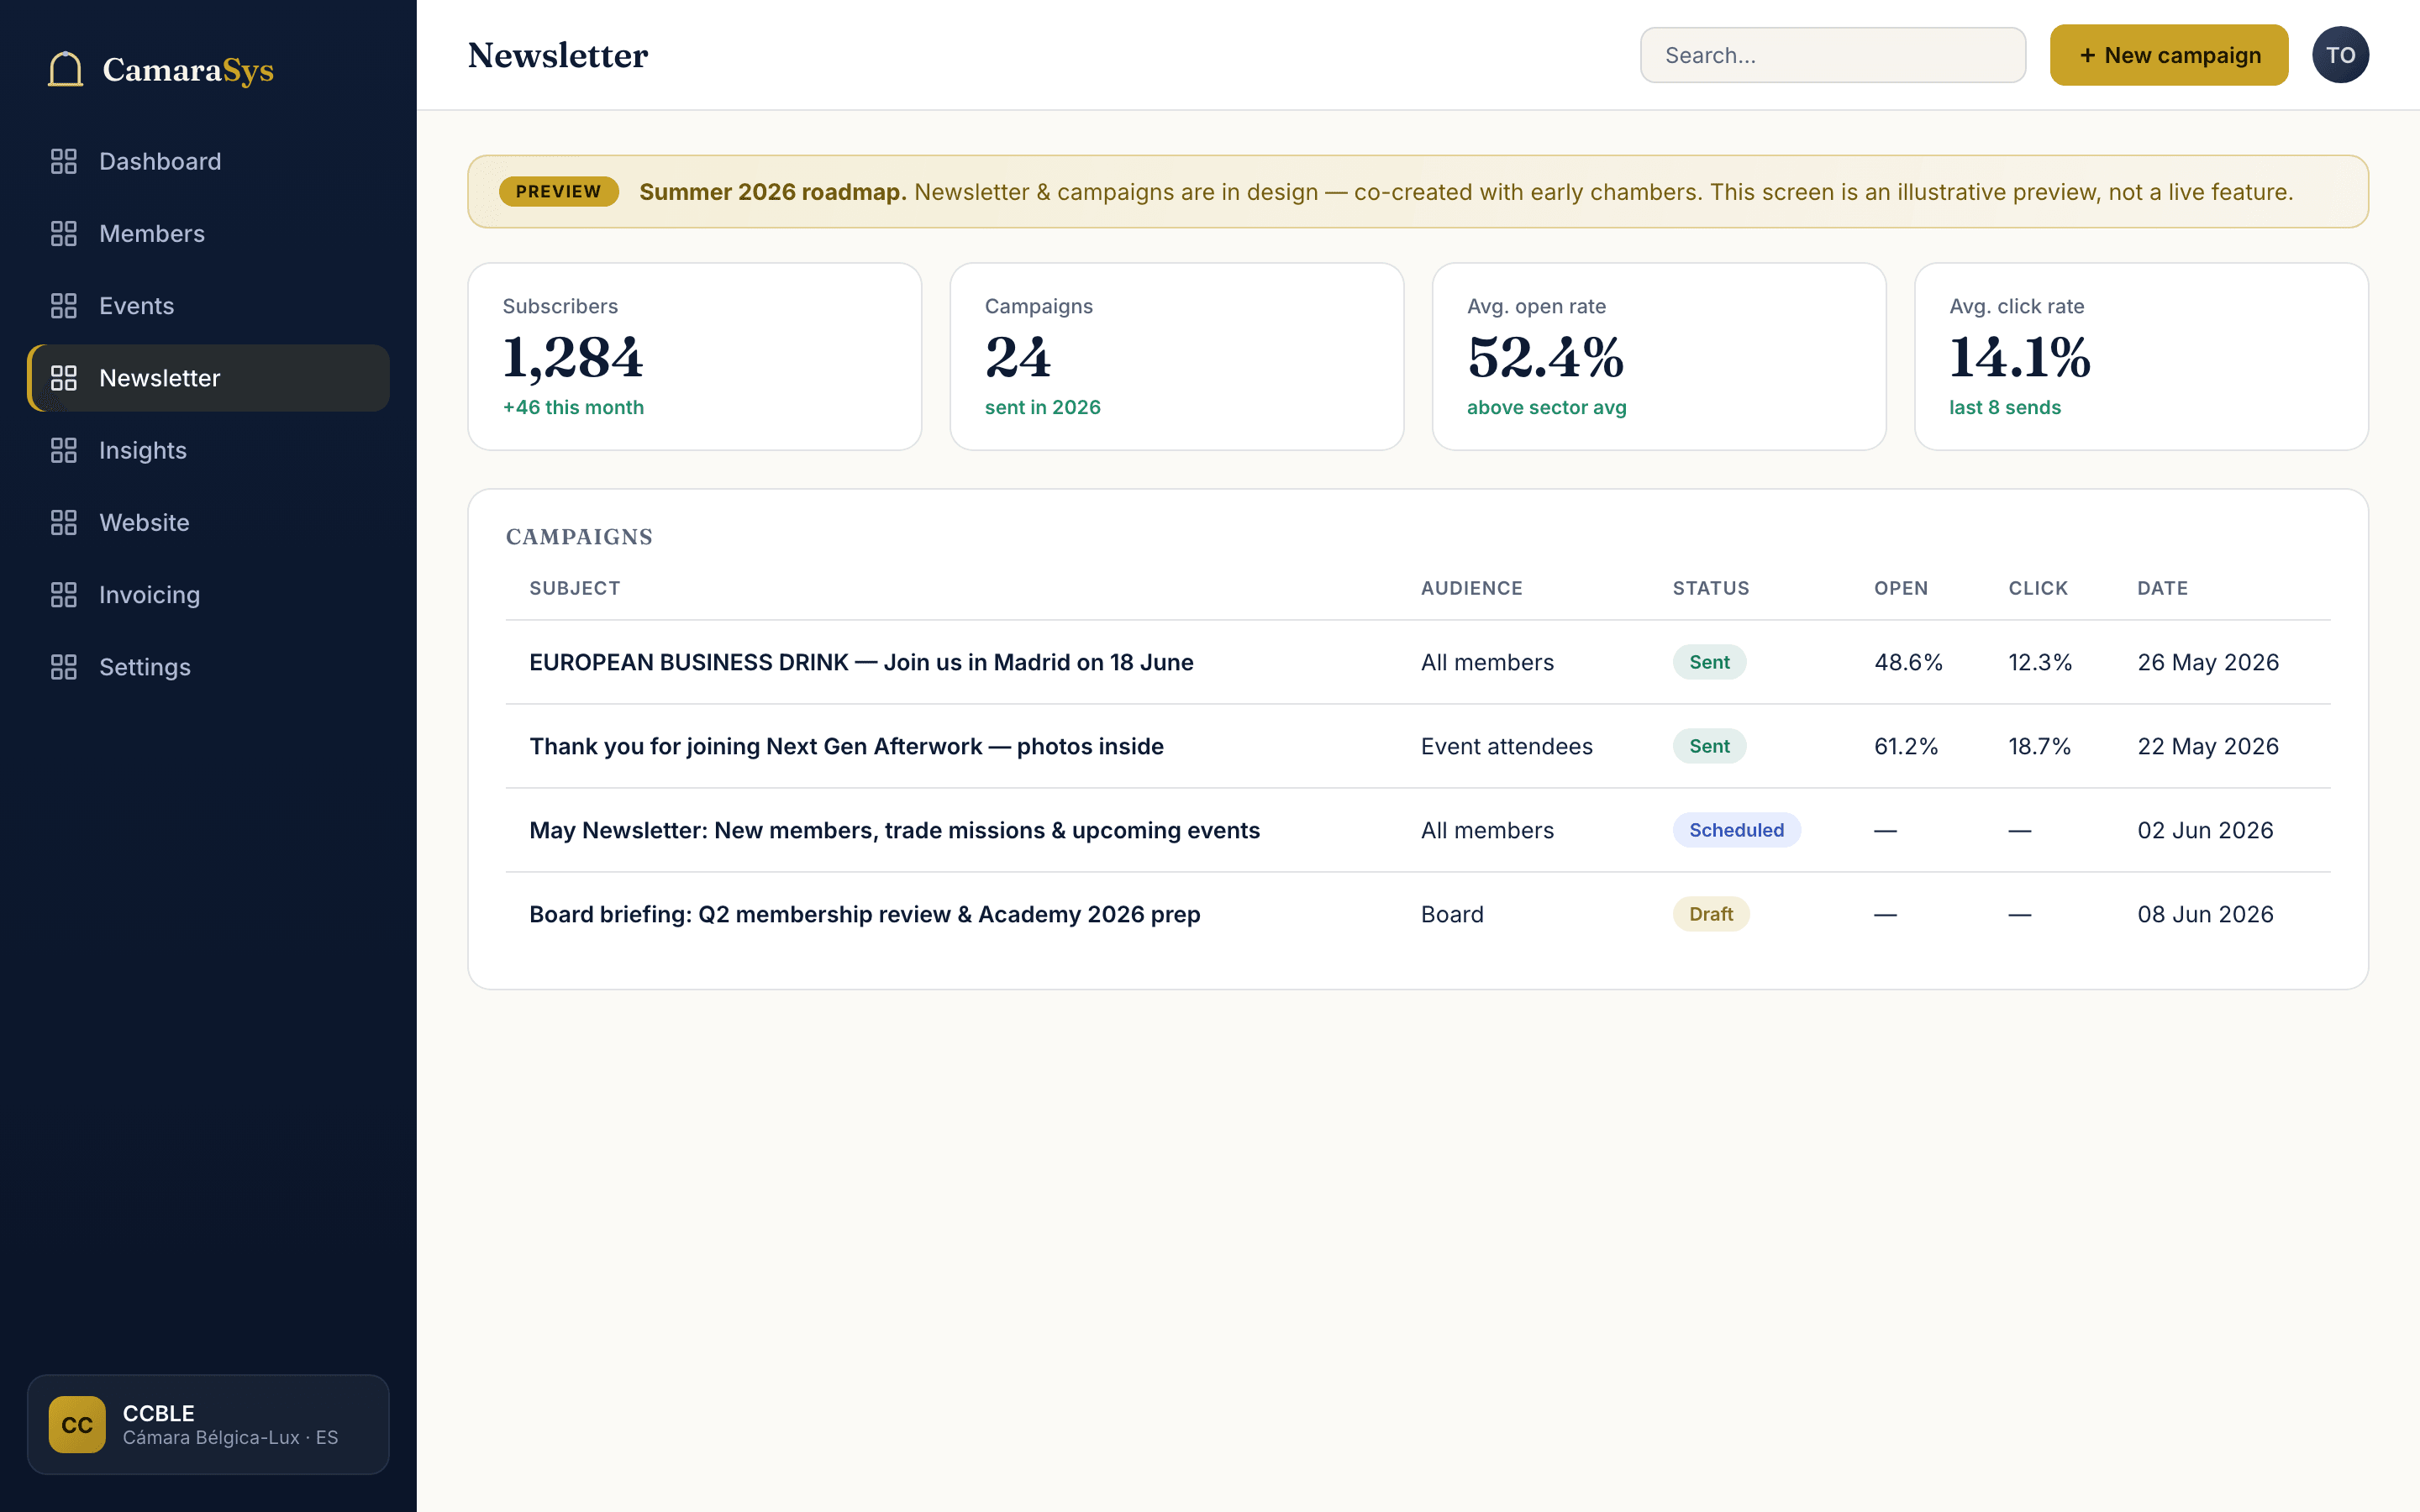Click the CamaraSys bell logo icon

click(x=66, y=69)
